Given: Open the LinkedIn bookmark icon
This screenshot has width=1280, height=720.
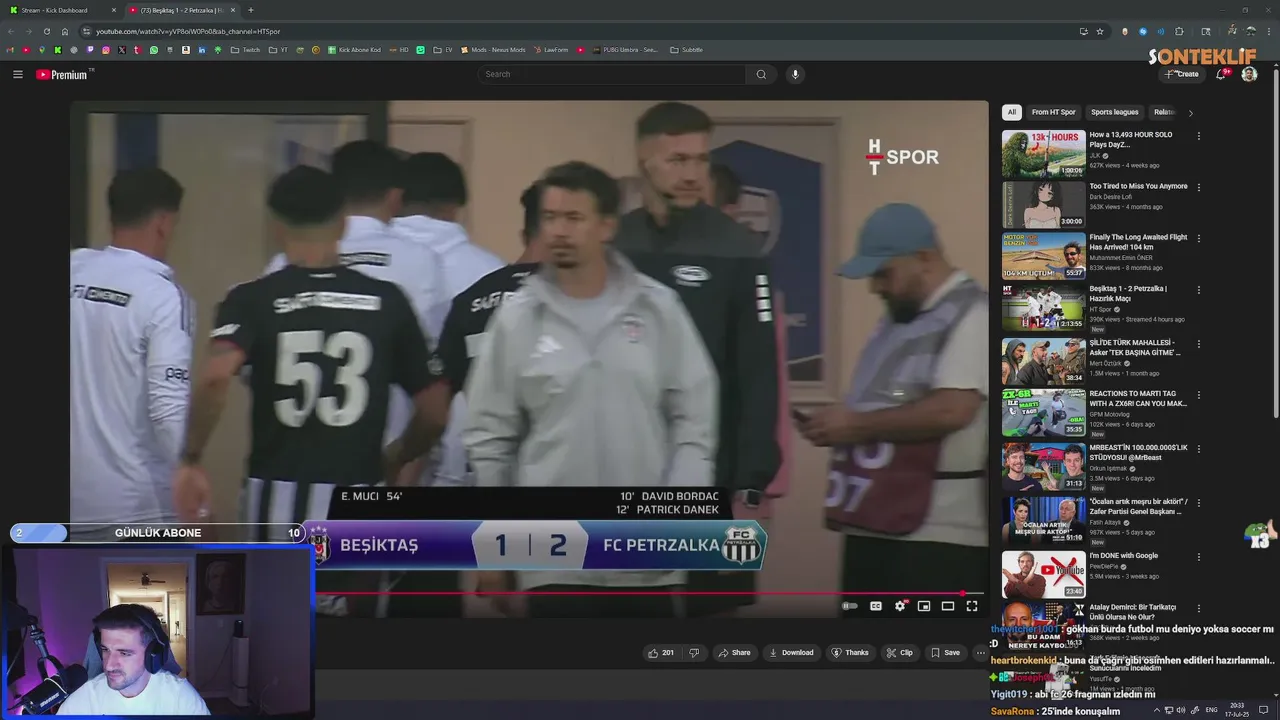Looking at the screenshot, I should click(202, 50).
